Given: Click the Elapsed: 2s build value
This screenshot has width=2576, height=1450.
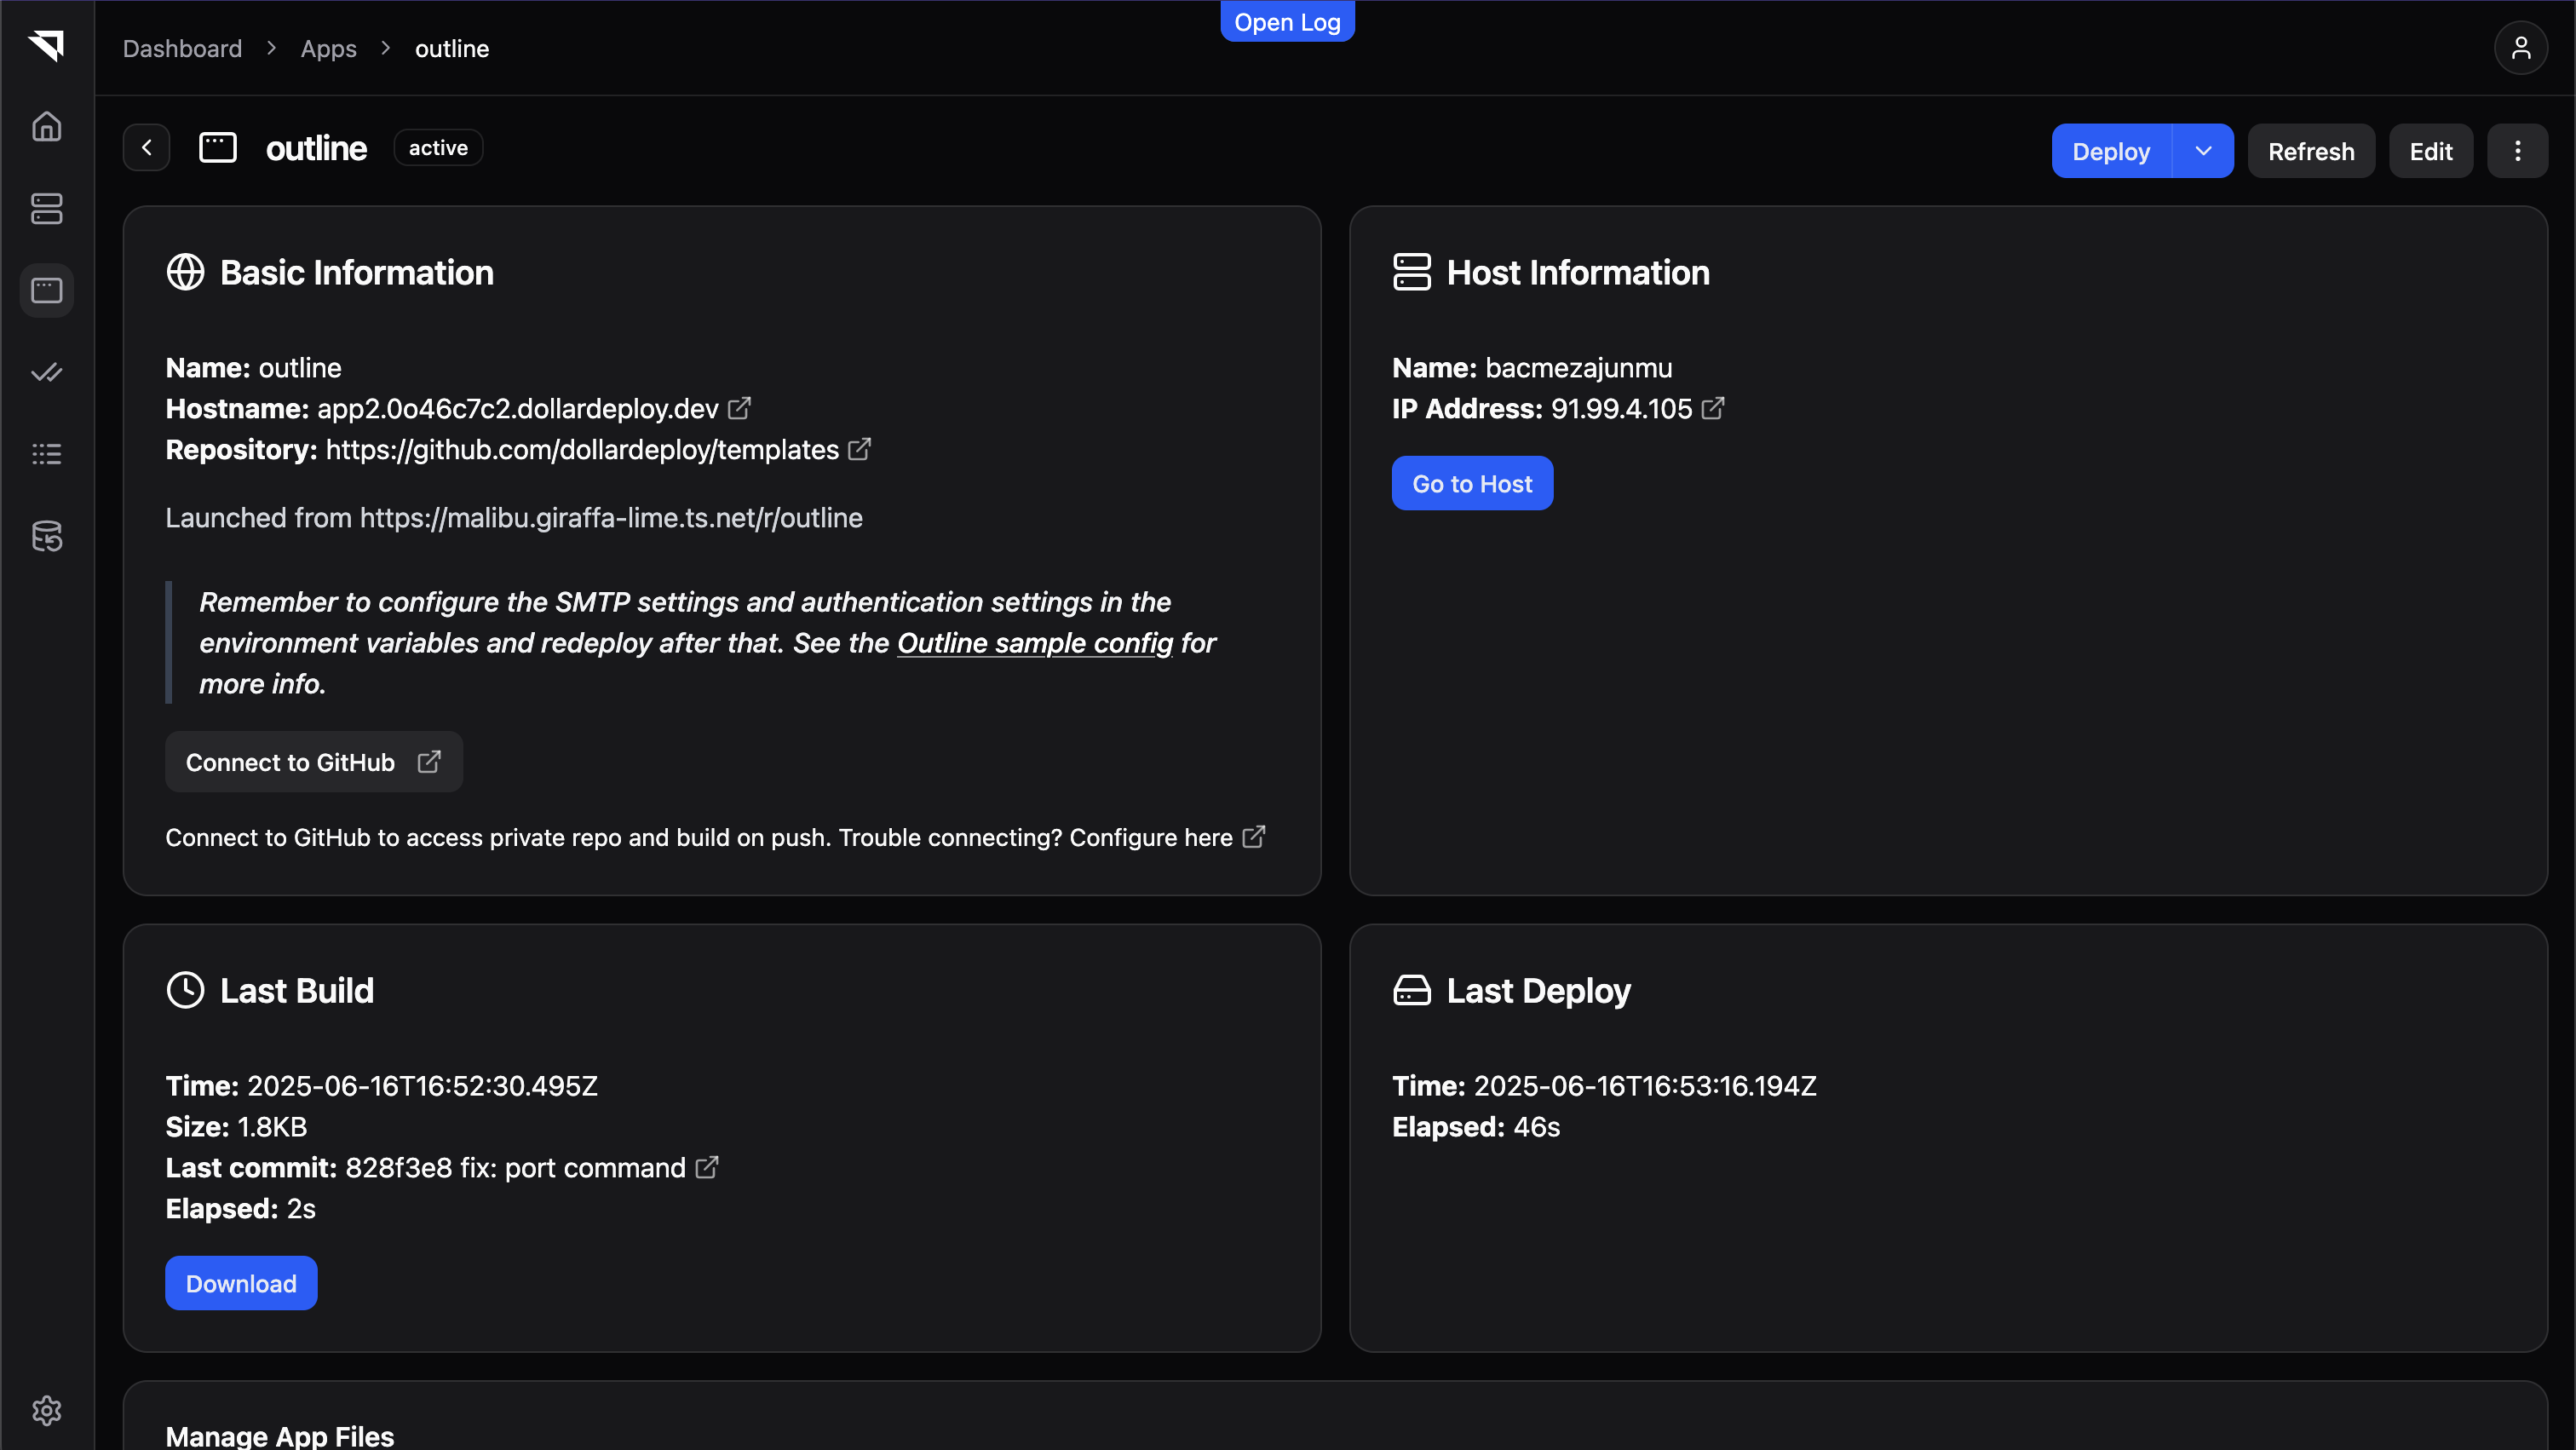Looking at the screenshot, I should (x=301, y=1208).
